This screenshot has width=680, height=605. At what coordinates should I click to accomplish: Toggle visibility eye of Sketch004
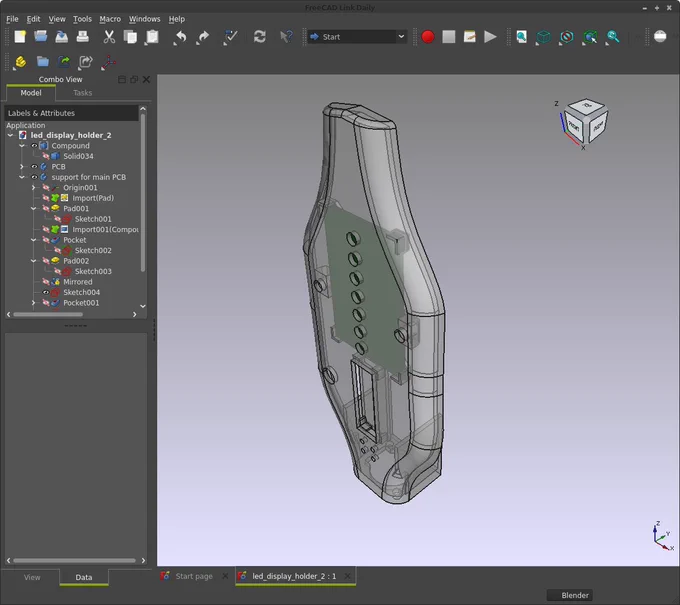pyautogui.click(x=46, y=292)
